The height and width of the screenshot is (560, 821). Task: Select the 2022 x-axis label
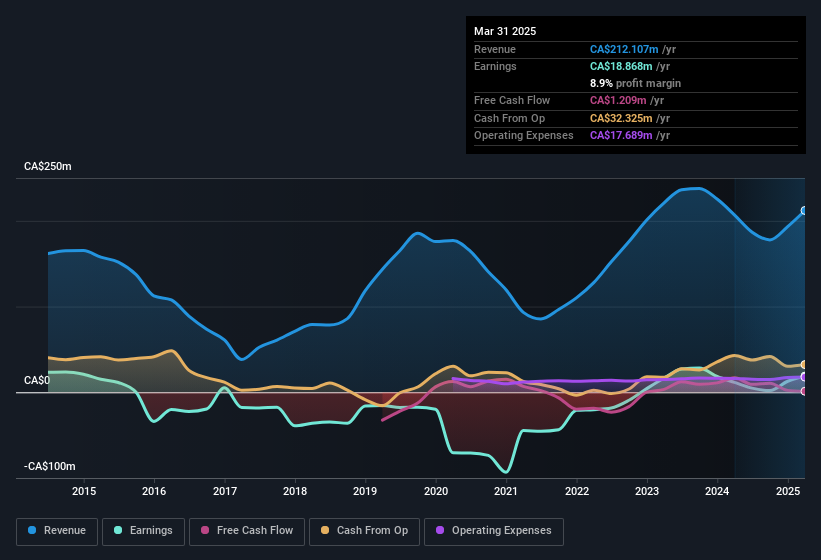576,491
